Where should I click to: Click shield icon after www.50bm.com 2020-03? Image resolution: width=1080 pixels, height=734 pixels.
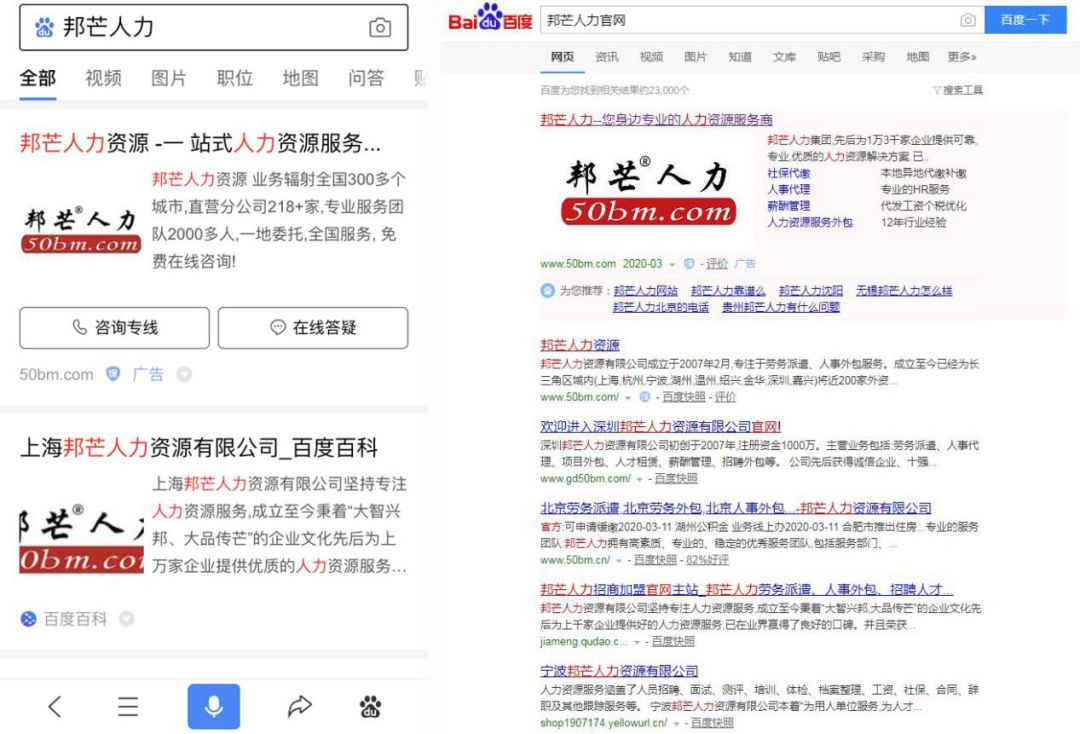point(689,264)
